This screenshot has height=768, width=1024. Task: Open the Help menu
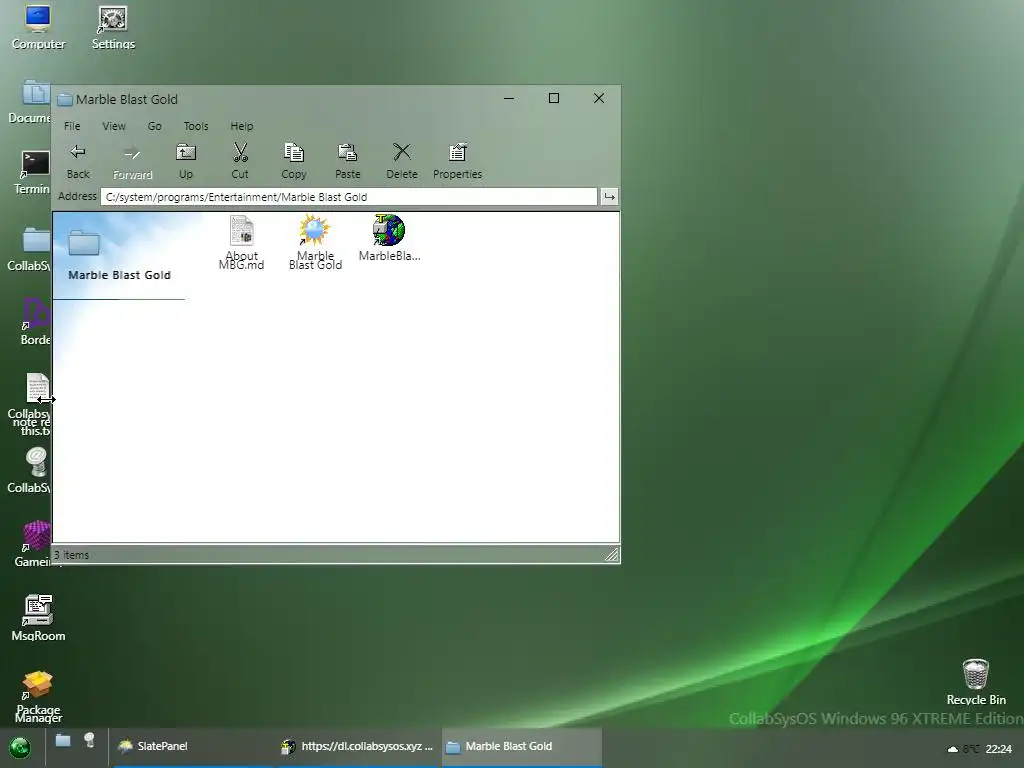click(242, 126)
